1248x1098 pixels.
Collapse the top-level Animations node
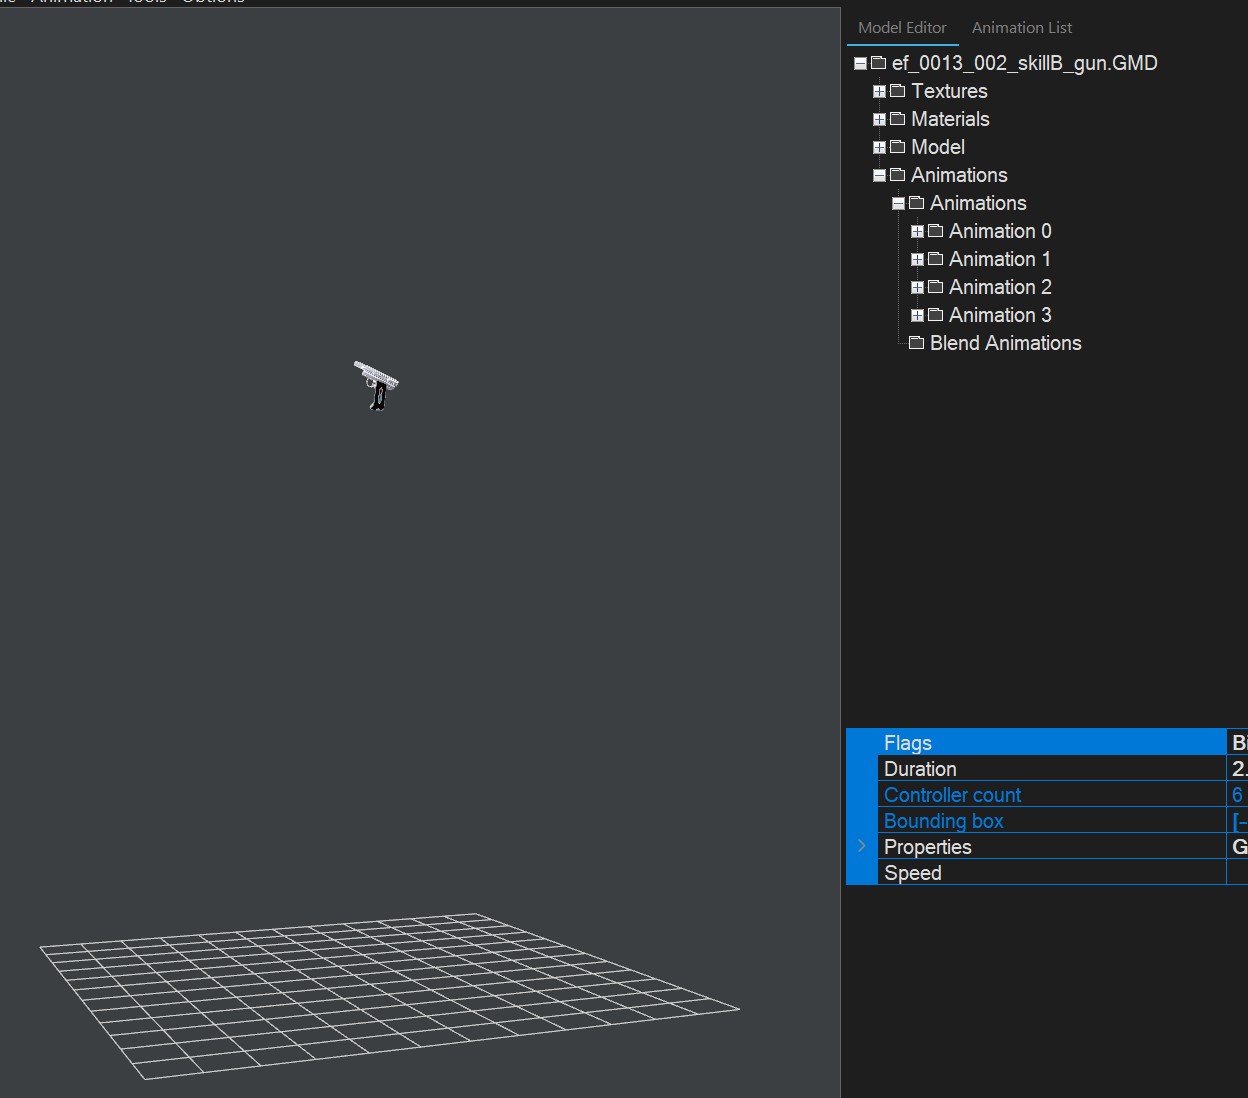click(x=879, y=175)
